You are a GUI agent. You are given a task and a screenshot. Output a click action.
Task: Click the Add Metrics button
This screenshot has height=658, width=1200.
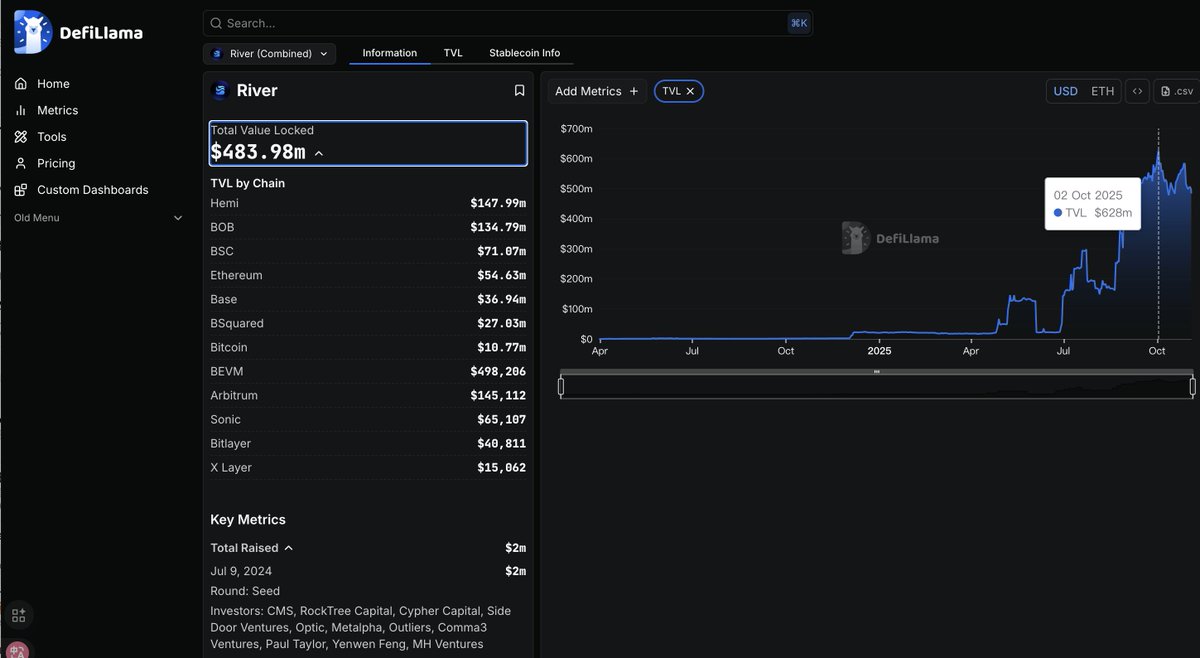596,91
